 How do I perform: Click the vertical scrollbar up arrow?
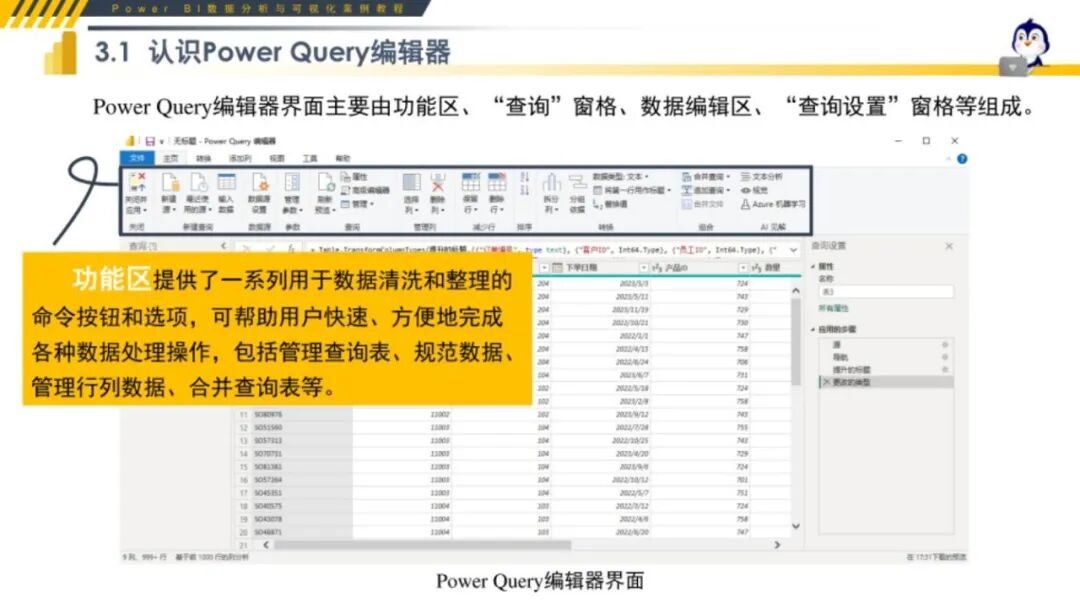pyautogui.click(x=796, y=291)
